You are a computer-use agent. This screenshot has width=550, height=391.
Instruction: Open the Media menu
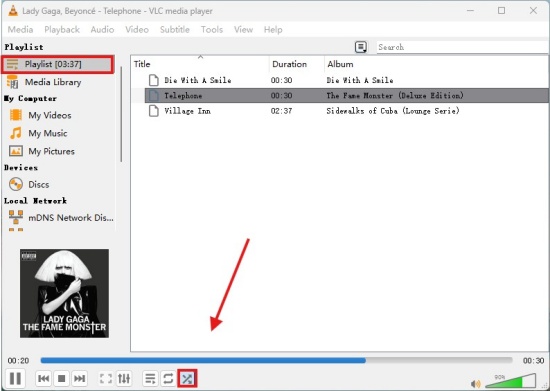point(20,29)
